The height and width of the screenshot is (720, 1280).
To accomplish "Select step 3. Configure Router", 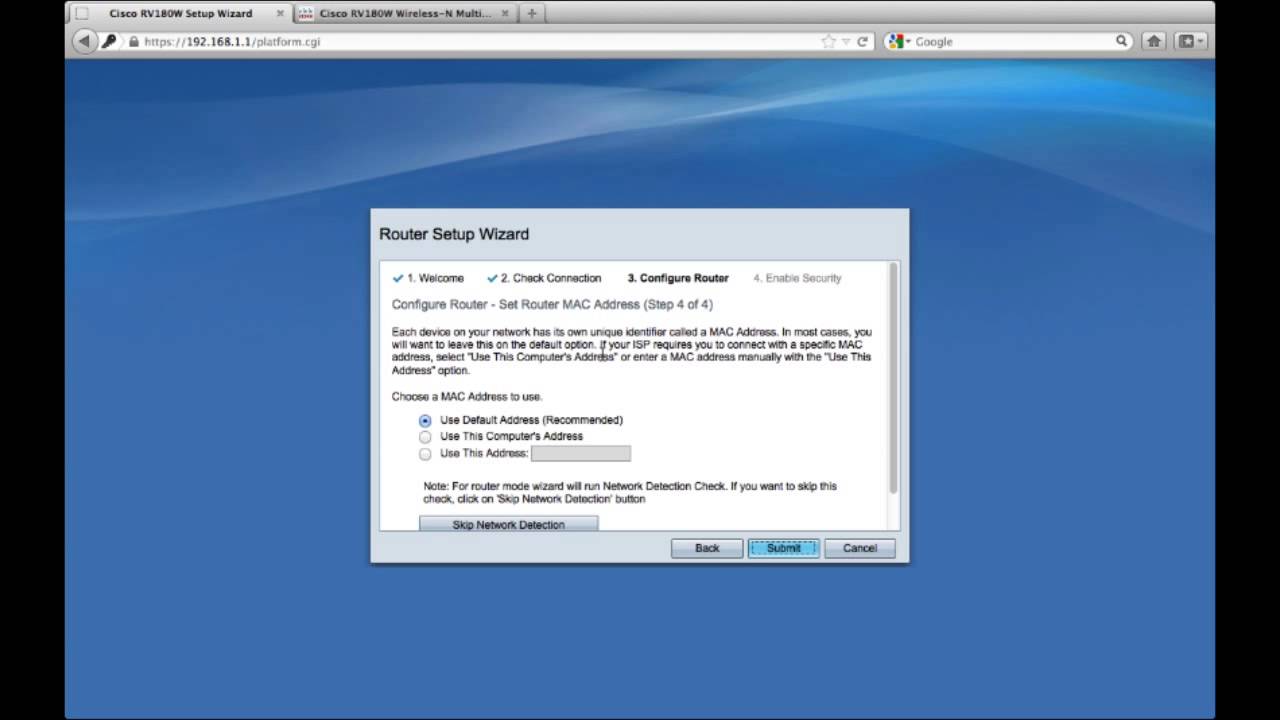I will [678, 278].
